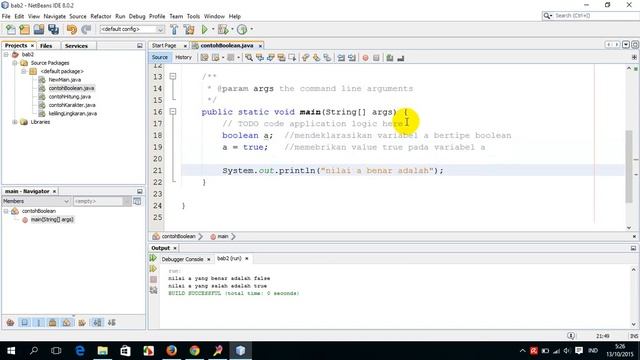This screenshot has width=640, height=360.
Task: Open Chrome from the Windows taskbar
Action: click(195, 351)
